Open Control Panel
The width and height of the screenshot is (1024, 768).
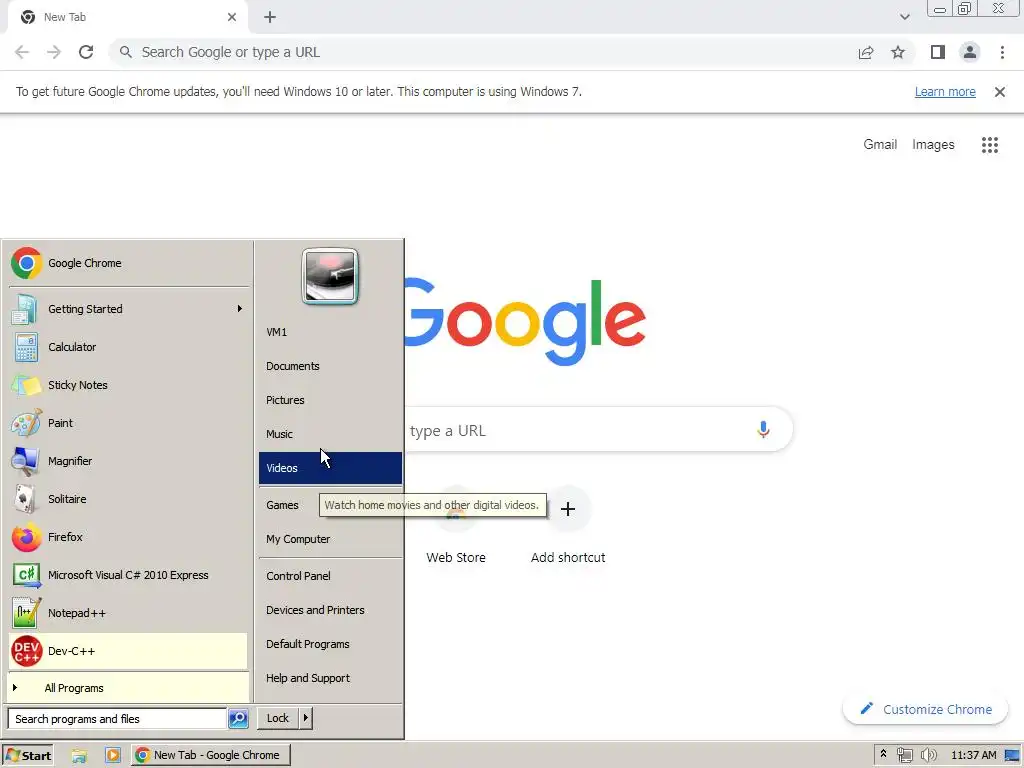[x=330, y=576]
